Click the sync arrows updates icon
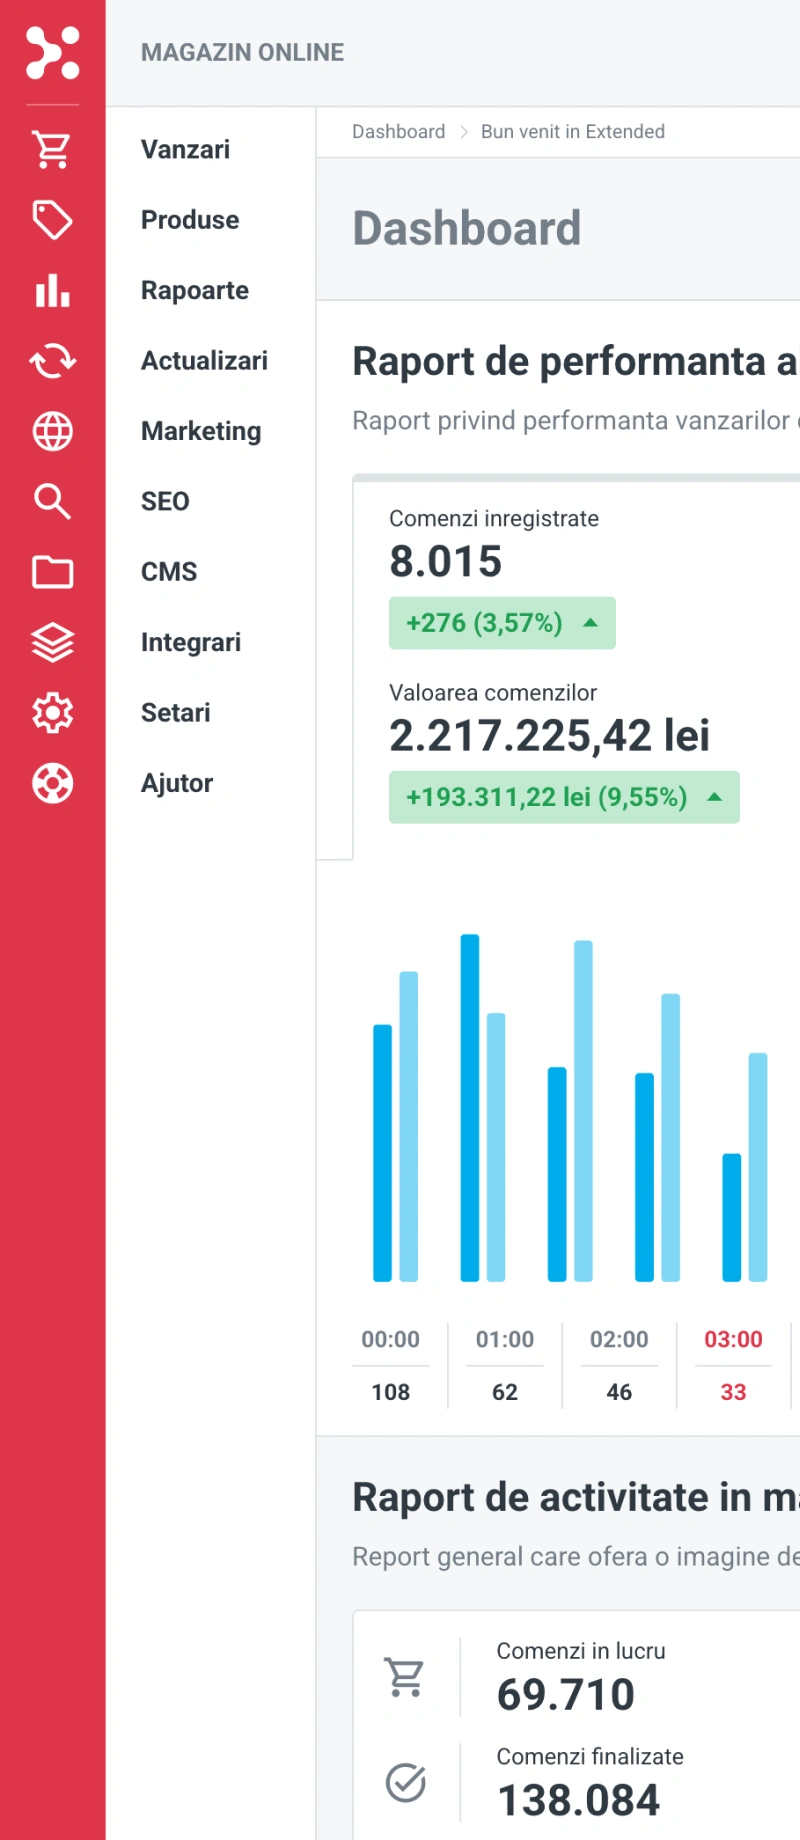Screen dimensions: 800x1840 pos(52,361)
